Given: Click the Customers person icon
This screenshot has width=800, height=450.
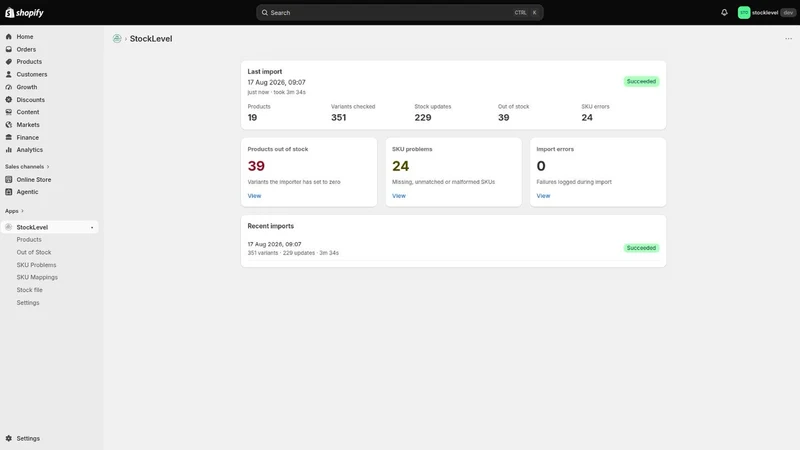Looking at the screenshot, I should pos(9,74).
